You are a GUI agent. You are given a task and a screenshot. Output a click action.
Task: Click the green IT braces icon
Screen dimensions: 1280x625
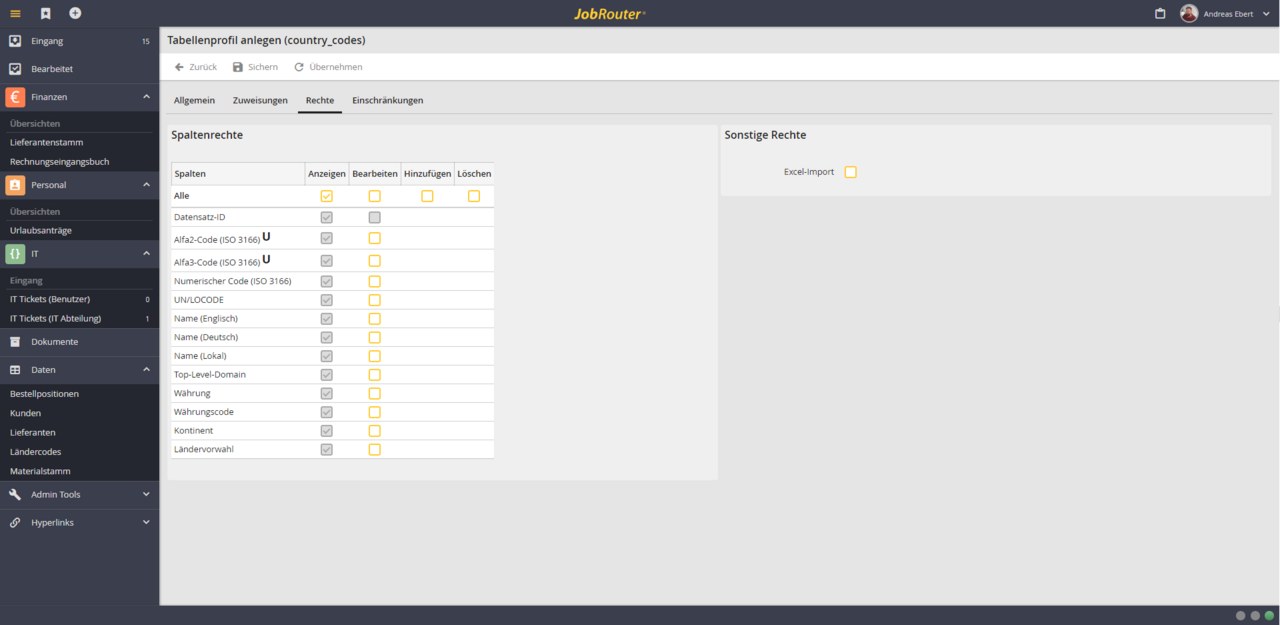[x=15, y=254]
